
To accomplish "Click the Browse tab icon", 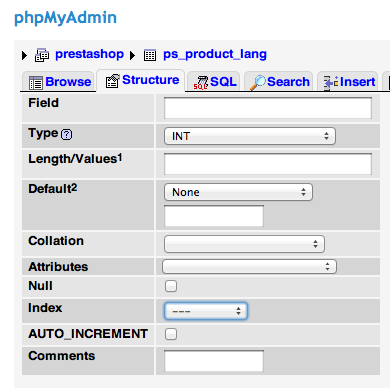I will (36, 83).
